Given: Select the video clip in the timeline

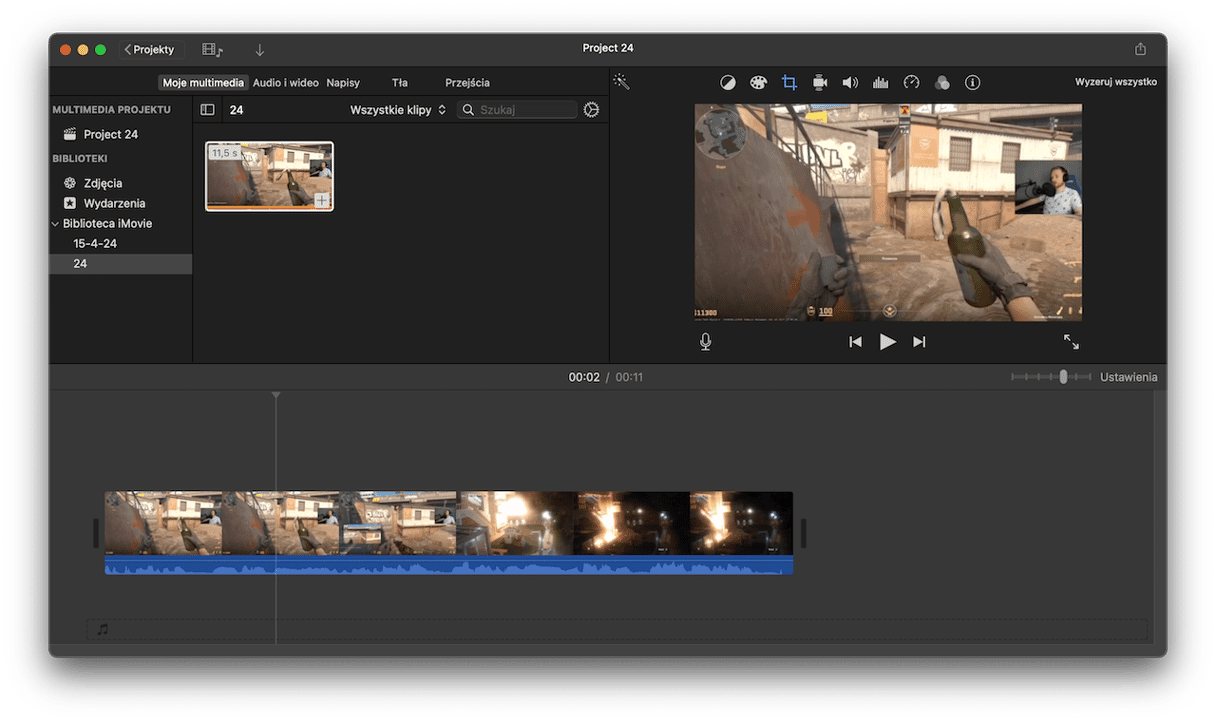Looking at the screenshot, I should [x=449, y=523].
